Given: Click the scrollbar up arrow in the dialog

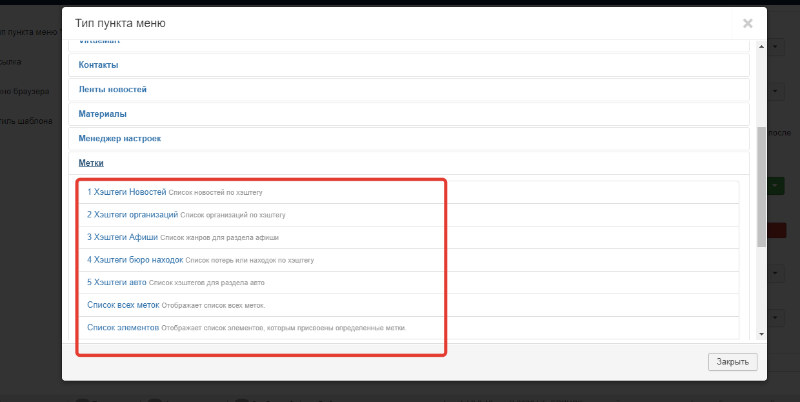Looking at the screenshot, I should tap(761, 45).
